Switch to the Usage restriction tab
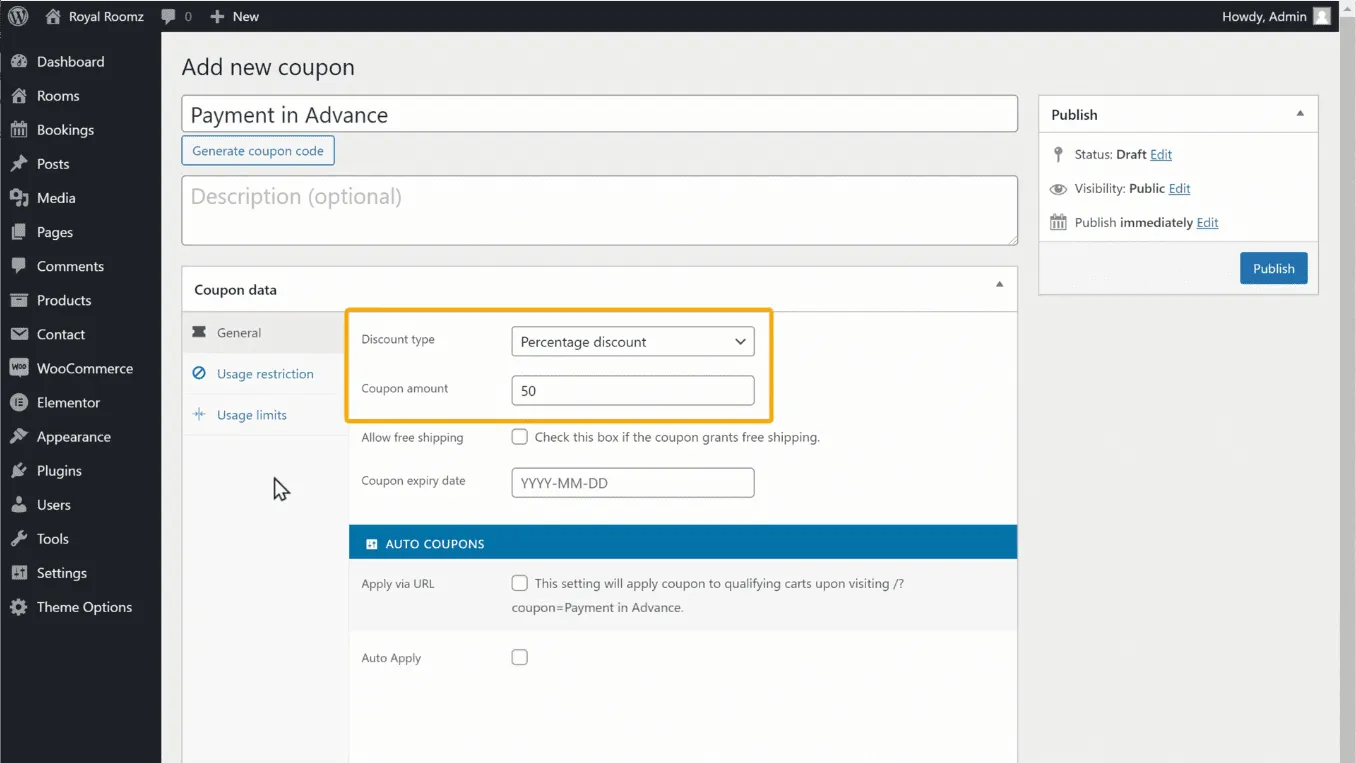 (265, 374)
